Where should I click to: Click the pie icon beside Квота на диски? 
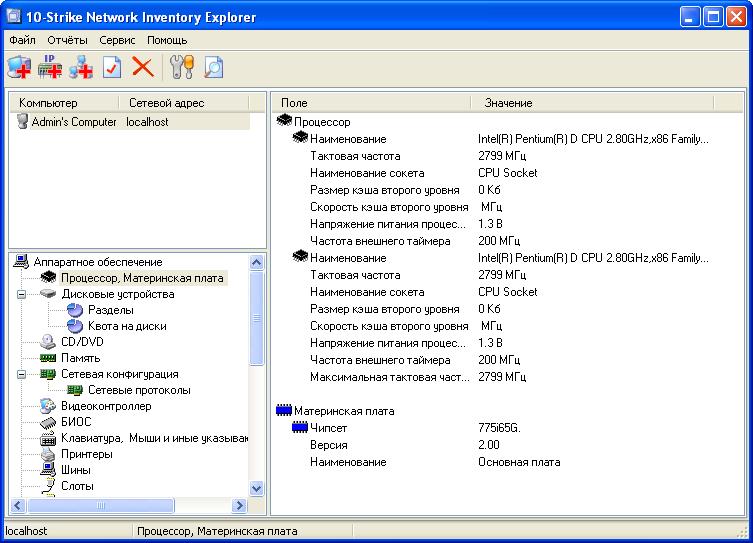coord(75,326)
